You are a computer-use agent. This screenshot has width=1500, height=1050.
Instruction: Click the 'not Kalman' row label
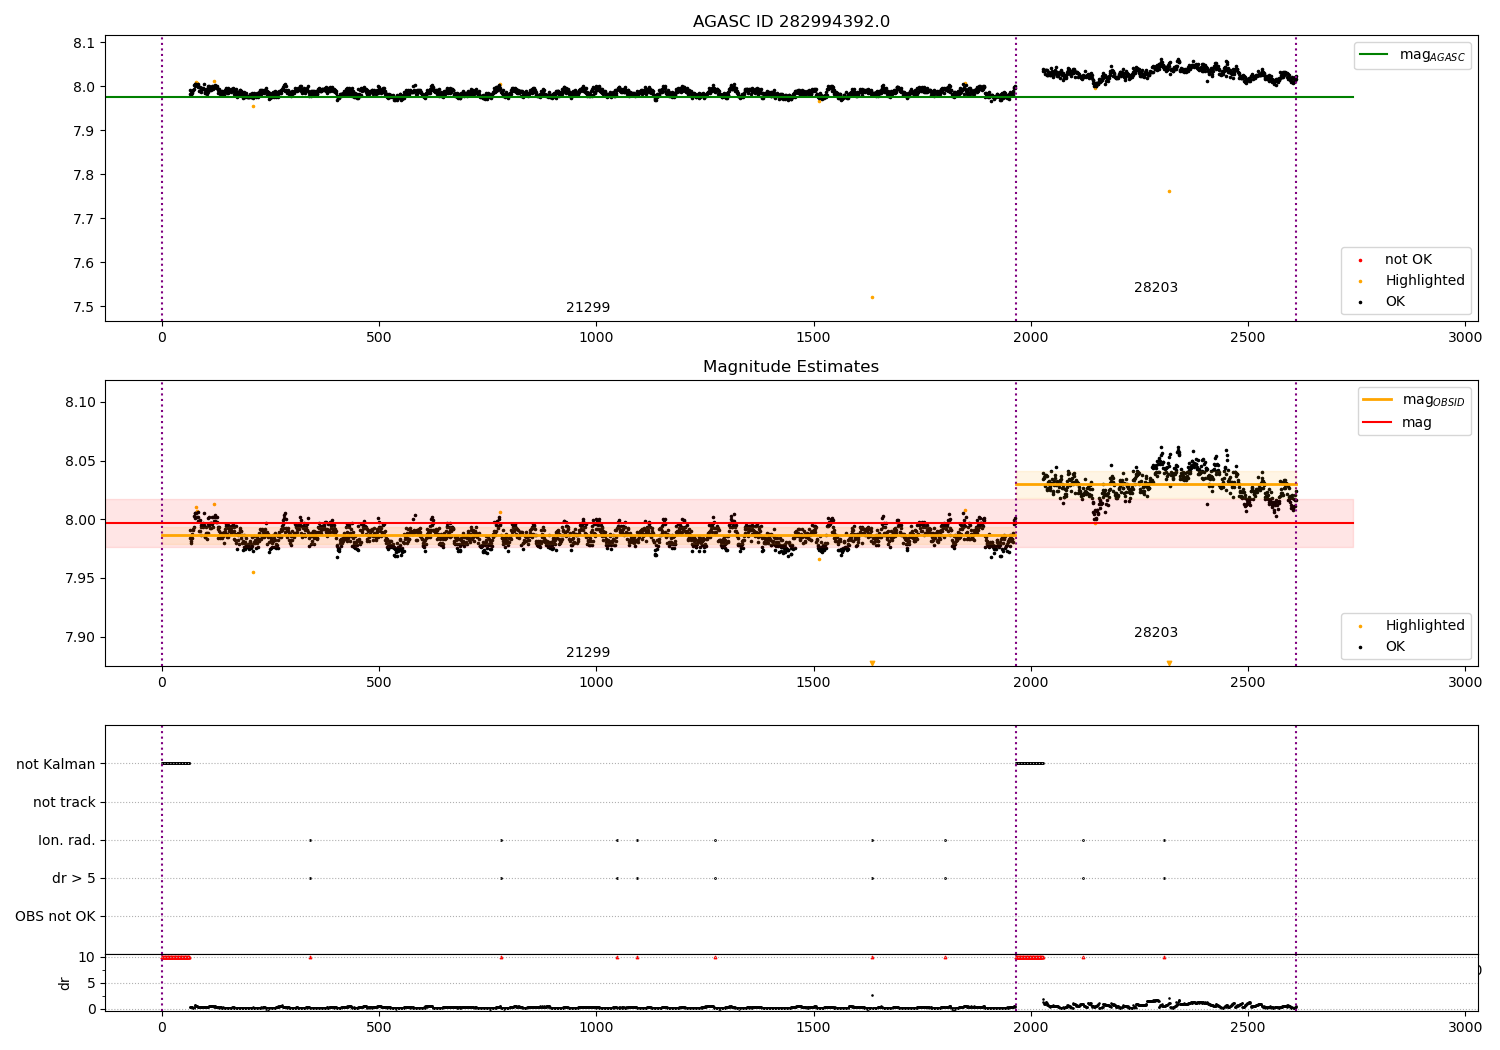[x=56, y=764]
